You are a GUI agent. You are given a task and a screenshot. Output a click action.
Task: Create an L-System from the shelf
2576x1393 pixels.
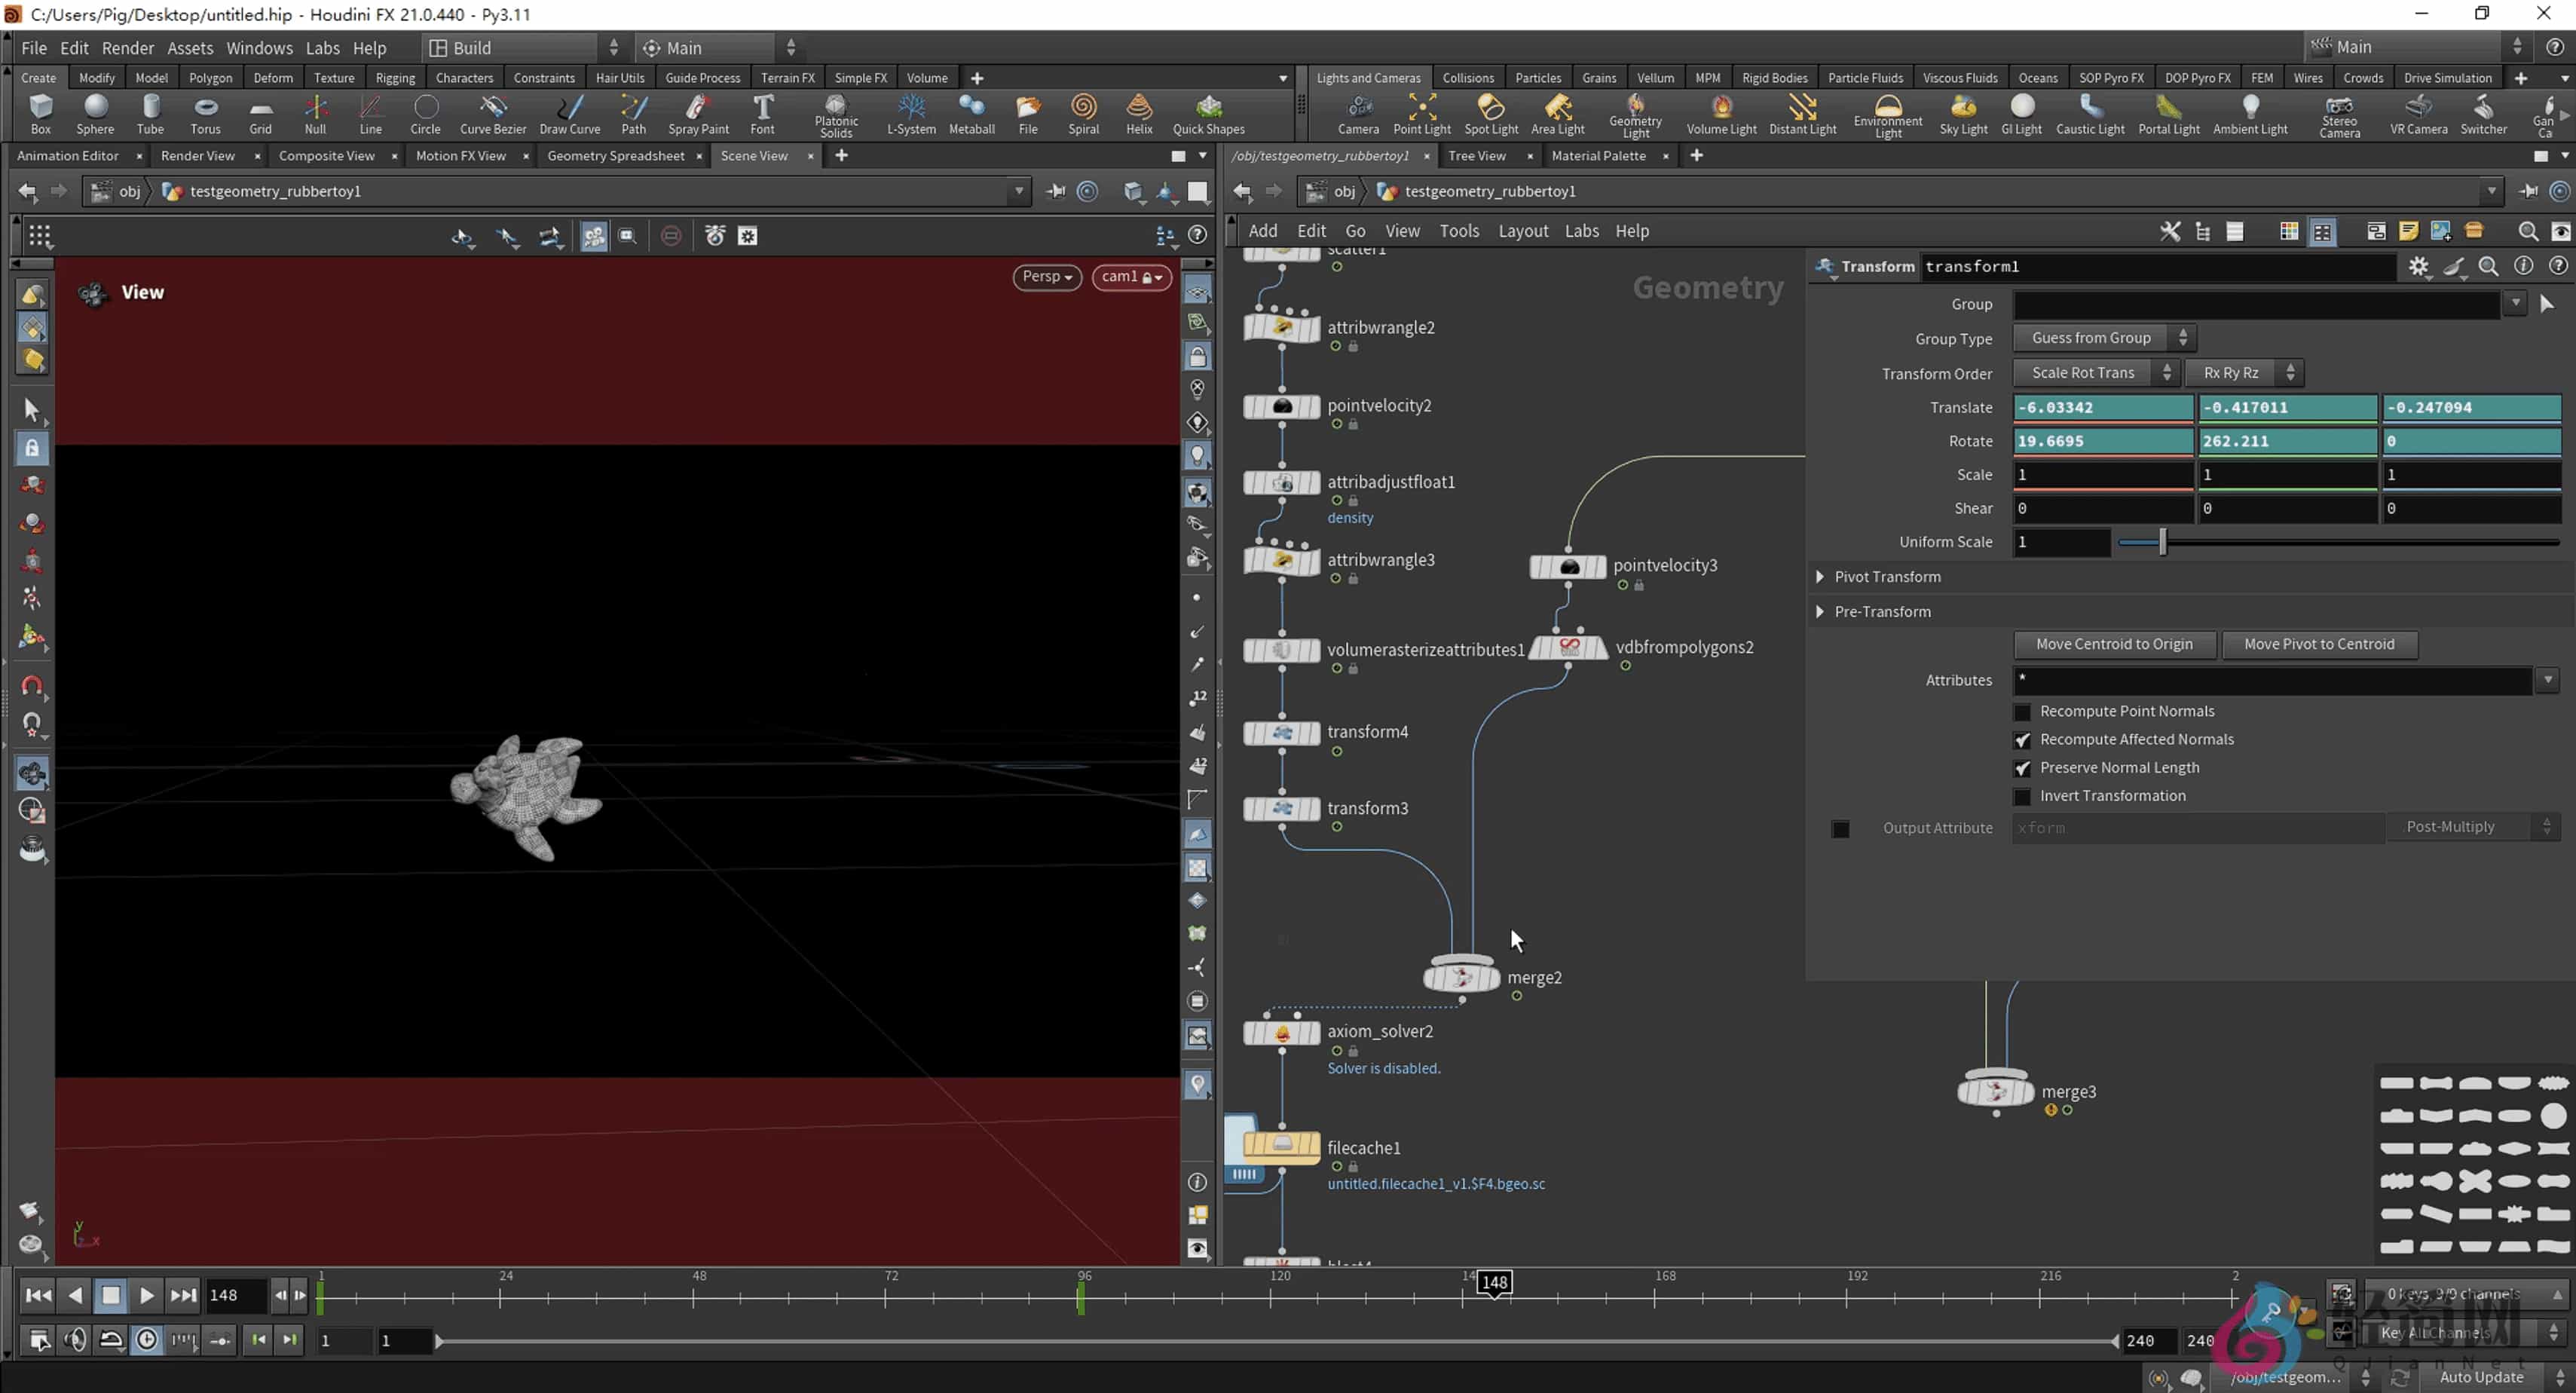coord(911,113)
